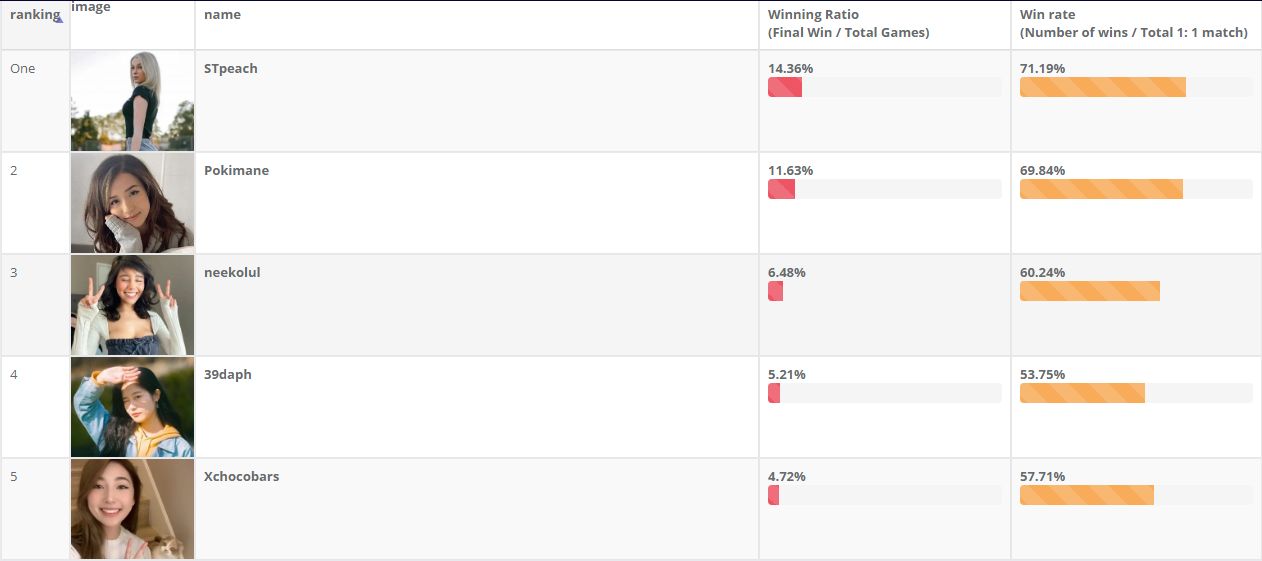Image resolution: width=1262 pixels, height=561 pixels.
Task: Click the red 14.36% winning ratio bar
Action: [x=785, y=87]
